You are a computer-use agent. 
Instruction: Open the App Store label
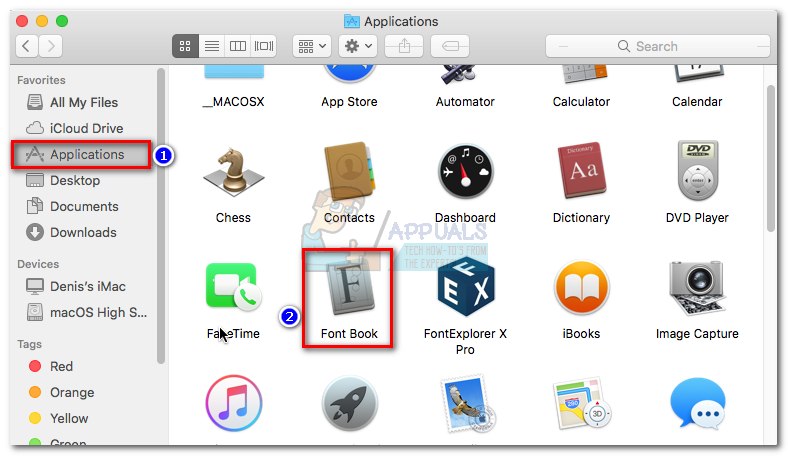pos(349,102)
